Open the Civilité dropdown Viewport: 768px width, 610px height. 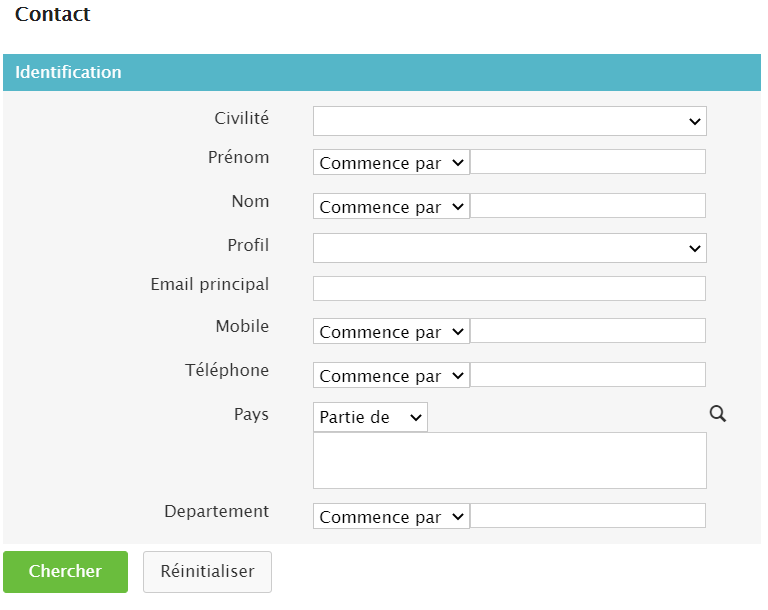(x=509, y=121)
